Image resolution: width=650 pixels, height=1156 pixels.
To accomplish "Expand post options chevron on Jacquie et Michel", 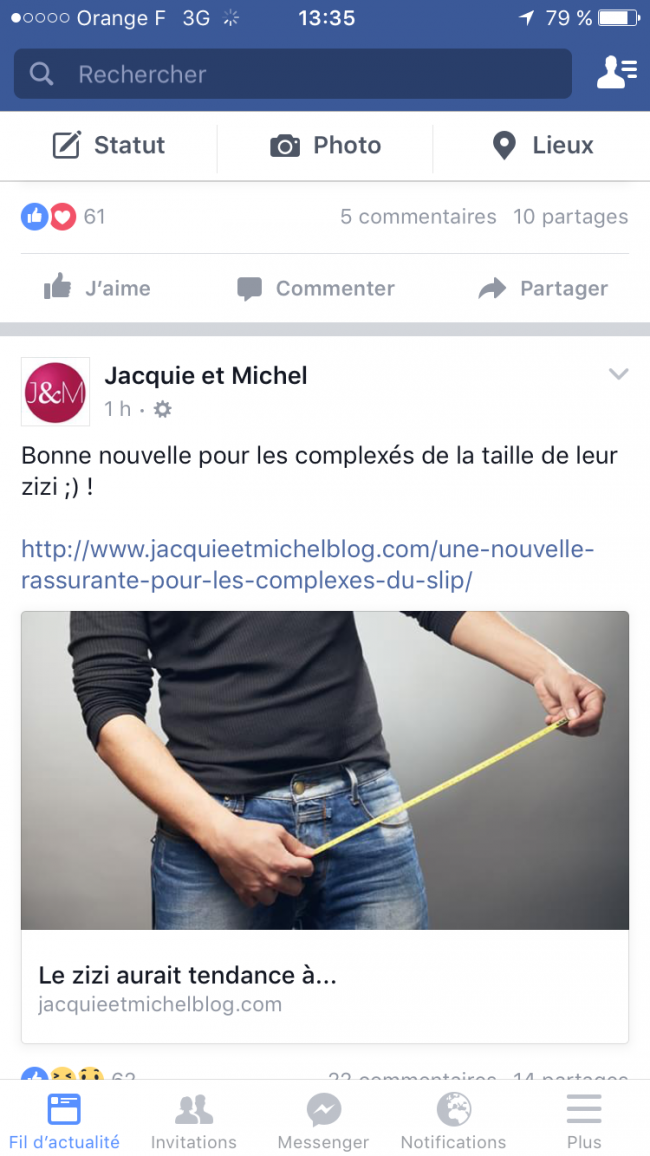I will (618, 375).
